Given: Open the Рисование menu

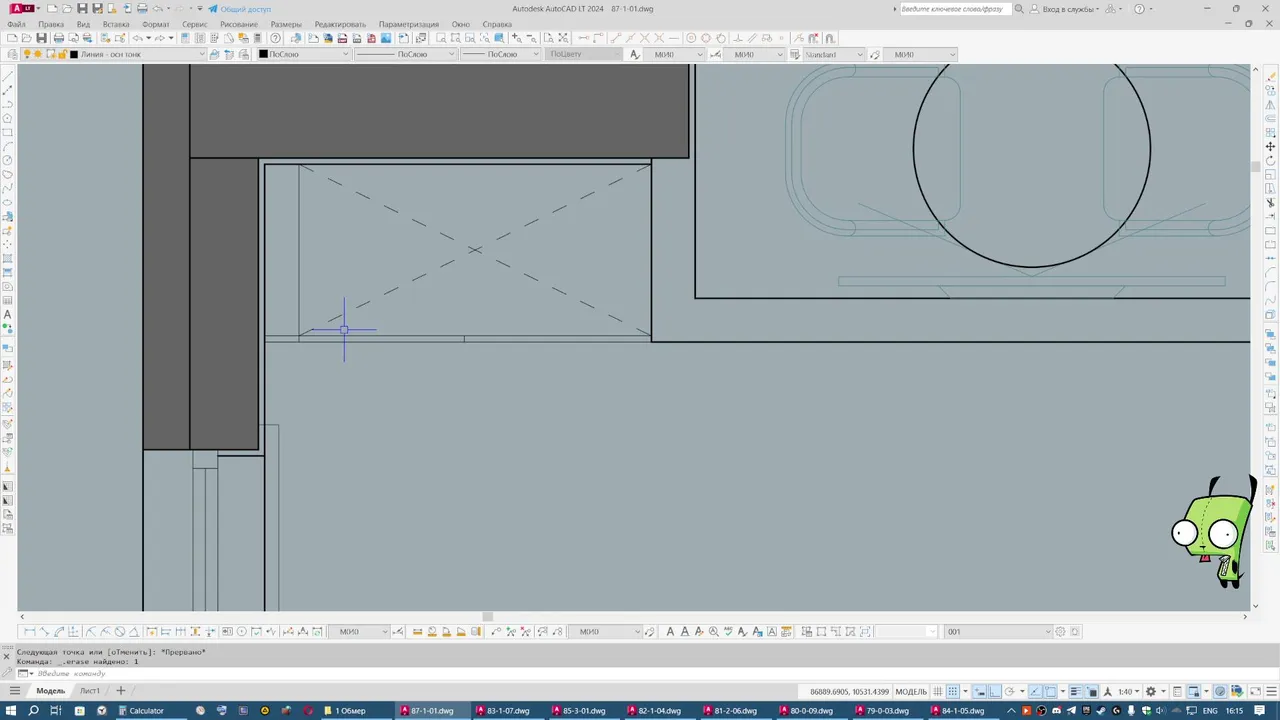Looking at the screenshot, I should [x=239, y=24].
